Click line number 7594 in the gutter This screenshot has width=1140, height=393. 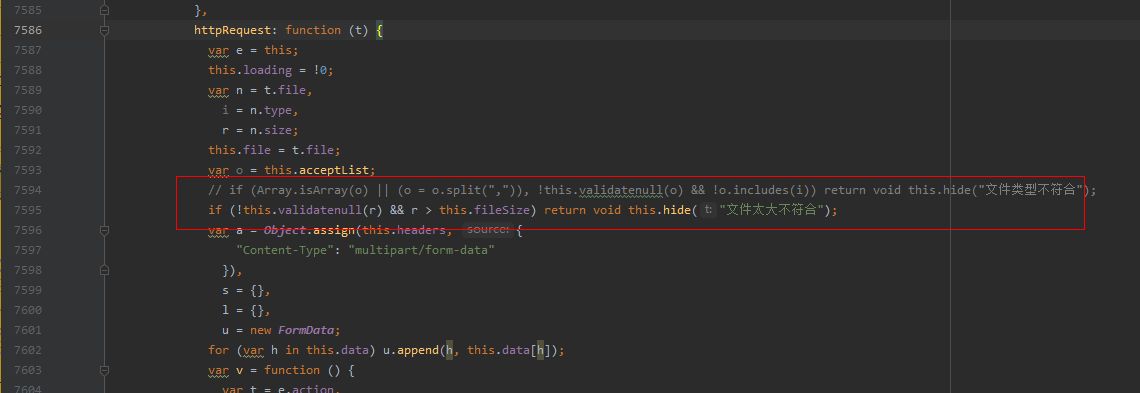click(28, 190)
